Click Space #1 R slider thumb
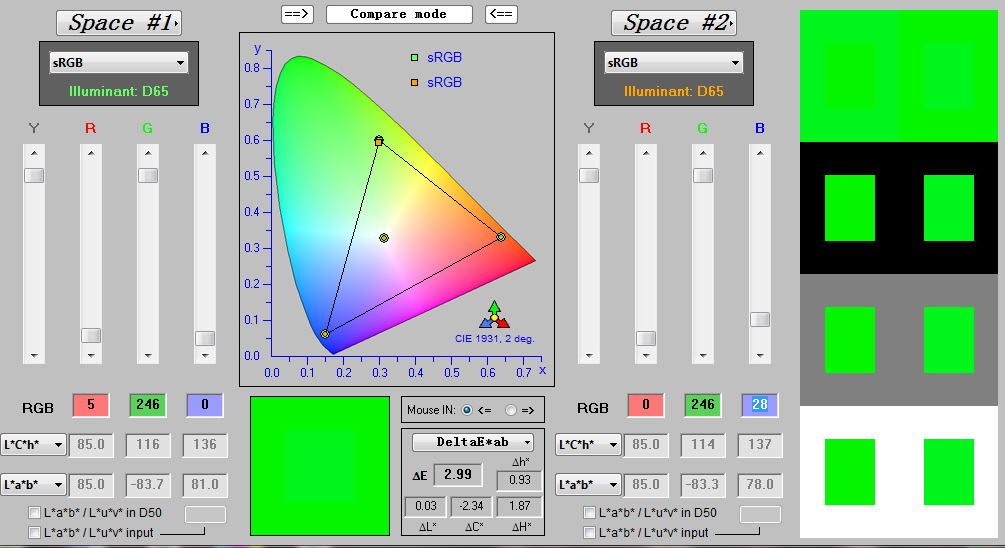1005x548 pixels. [x=91, y=335]
